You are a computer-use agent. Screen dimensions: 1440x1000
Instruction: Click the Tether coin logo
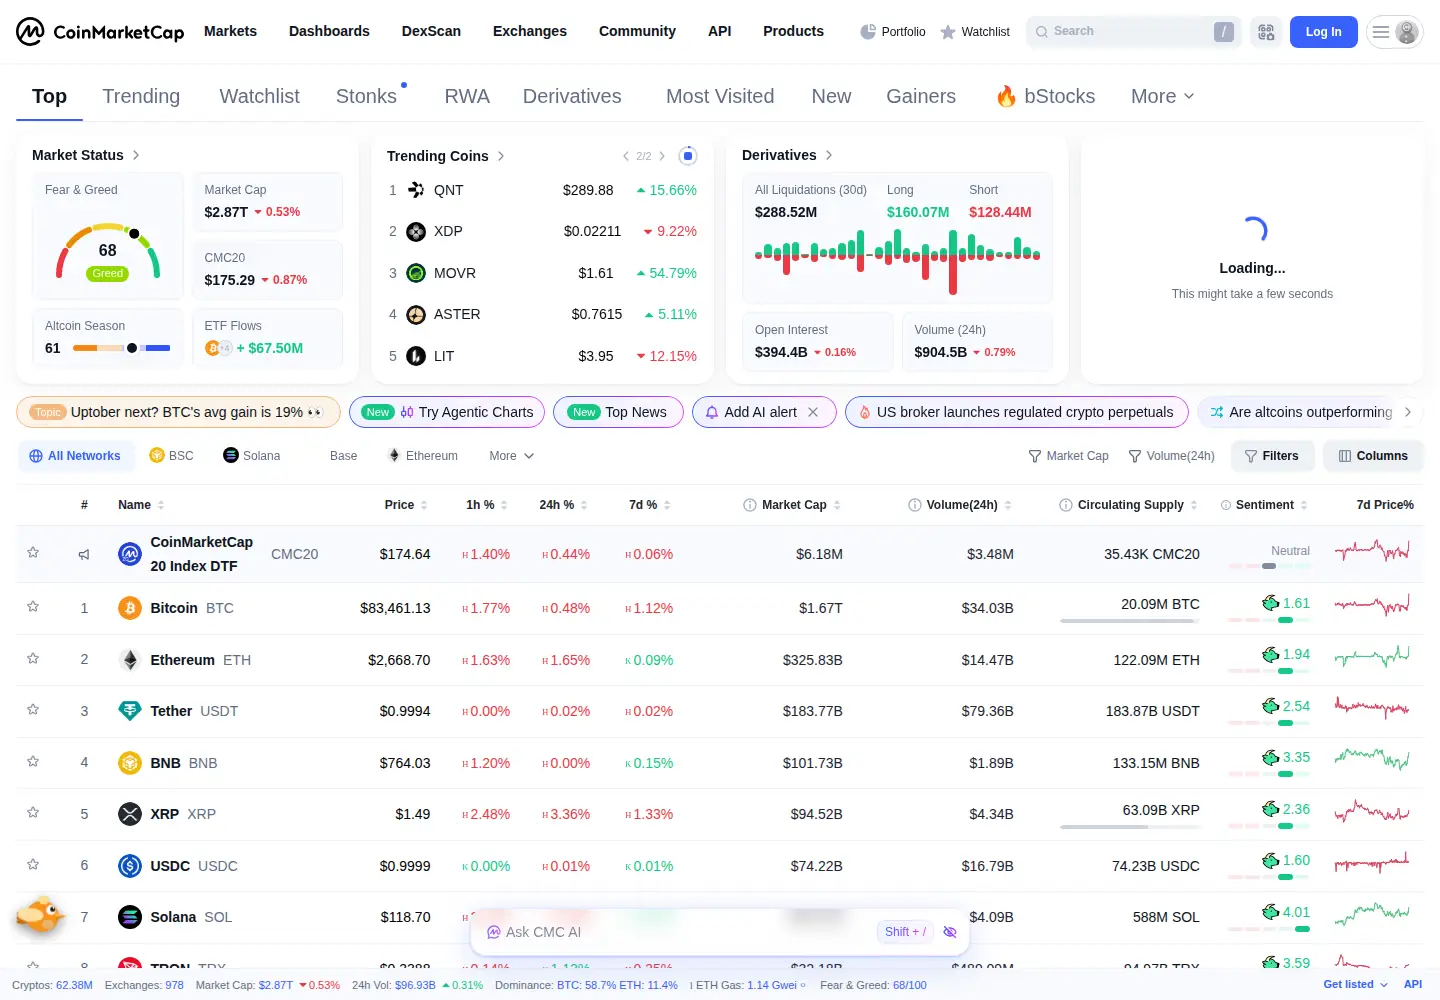pos(130,711)
